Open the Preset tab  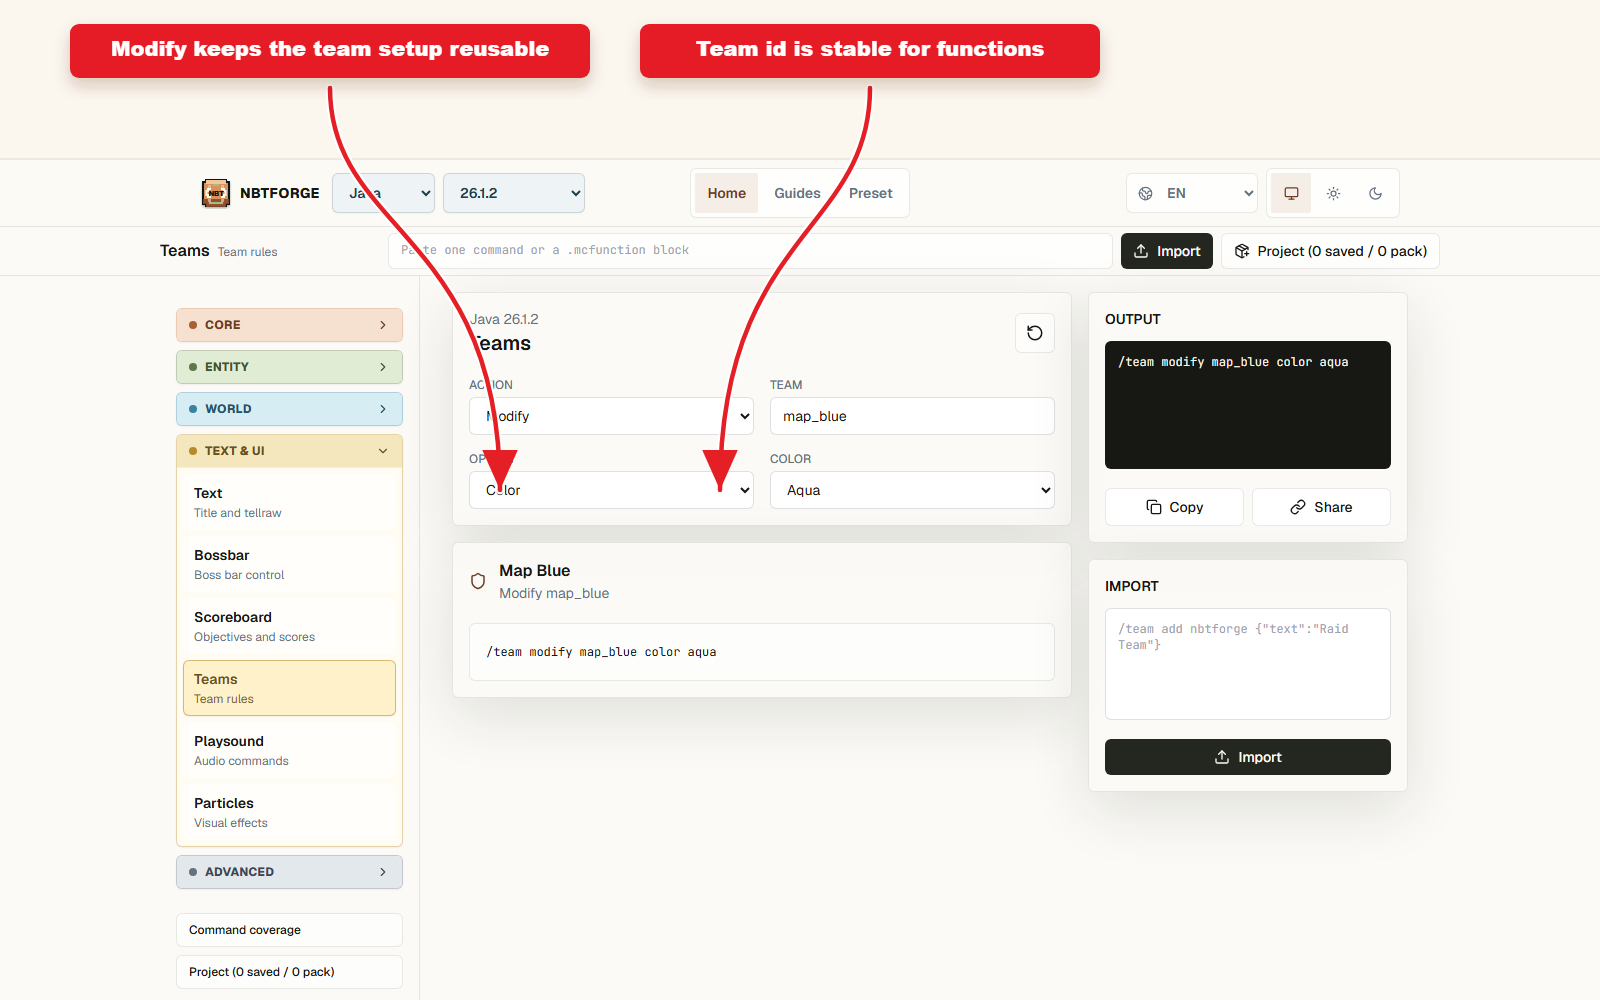click(x=870, y=193)
